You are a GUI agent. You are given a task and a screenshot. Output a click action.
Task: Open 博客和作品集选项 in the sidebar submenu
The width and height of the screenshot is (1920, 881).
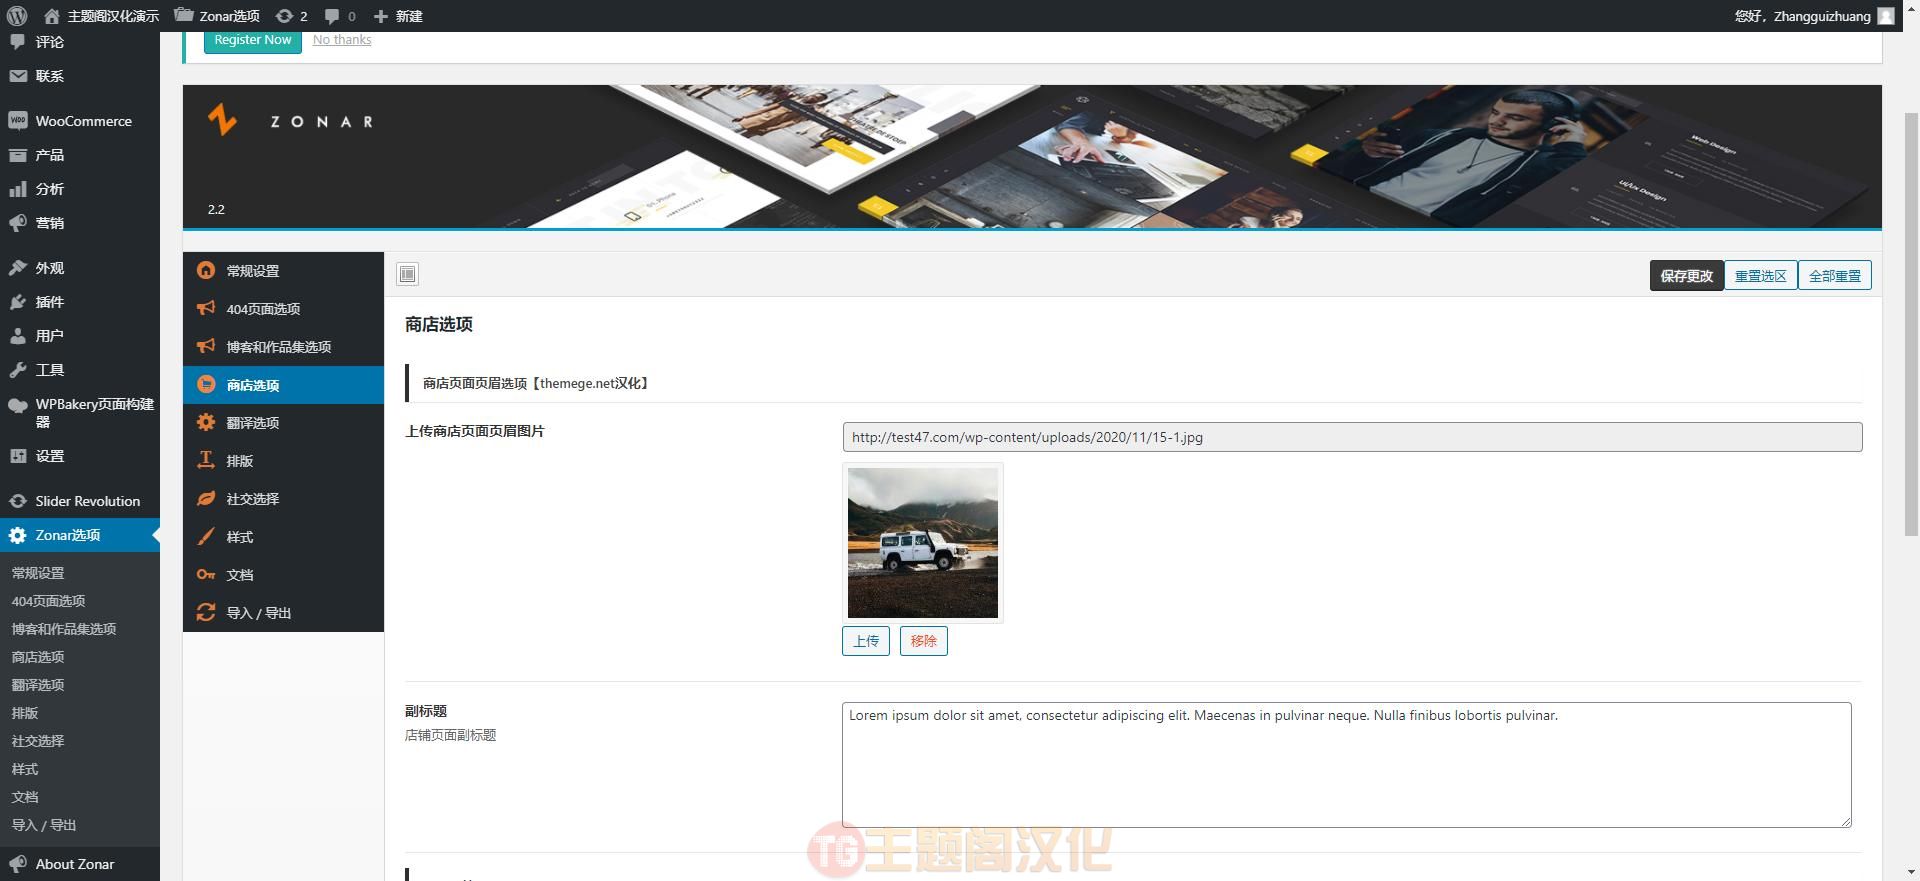[x=64, y=629]
